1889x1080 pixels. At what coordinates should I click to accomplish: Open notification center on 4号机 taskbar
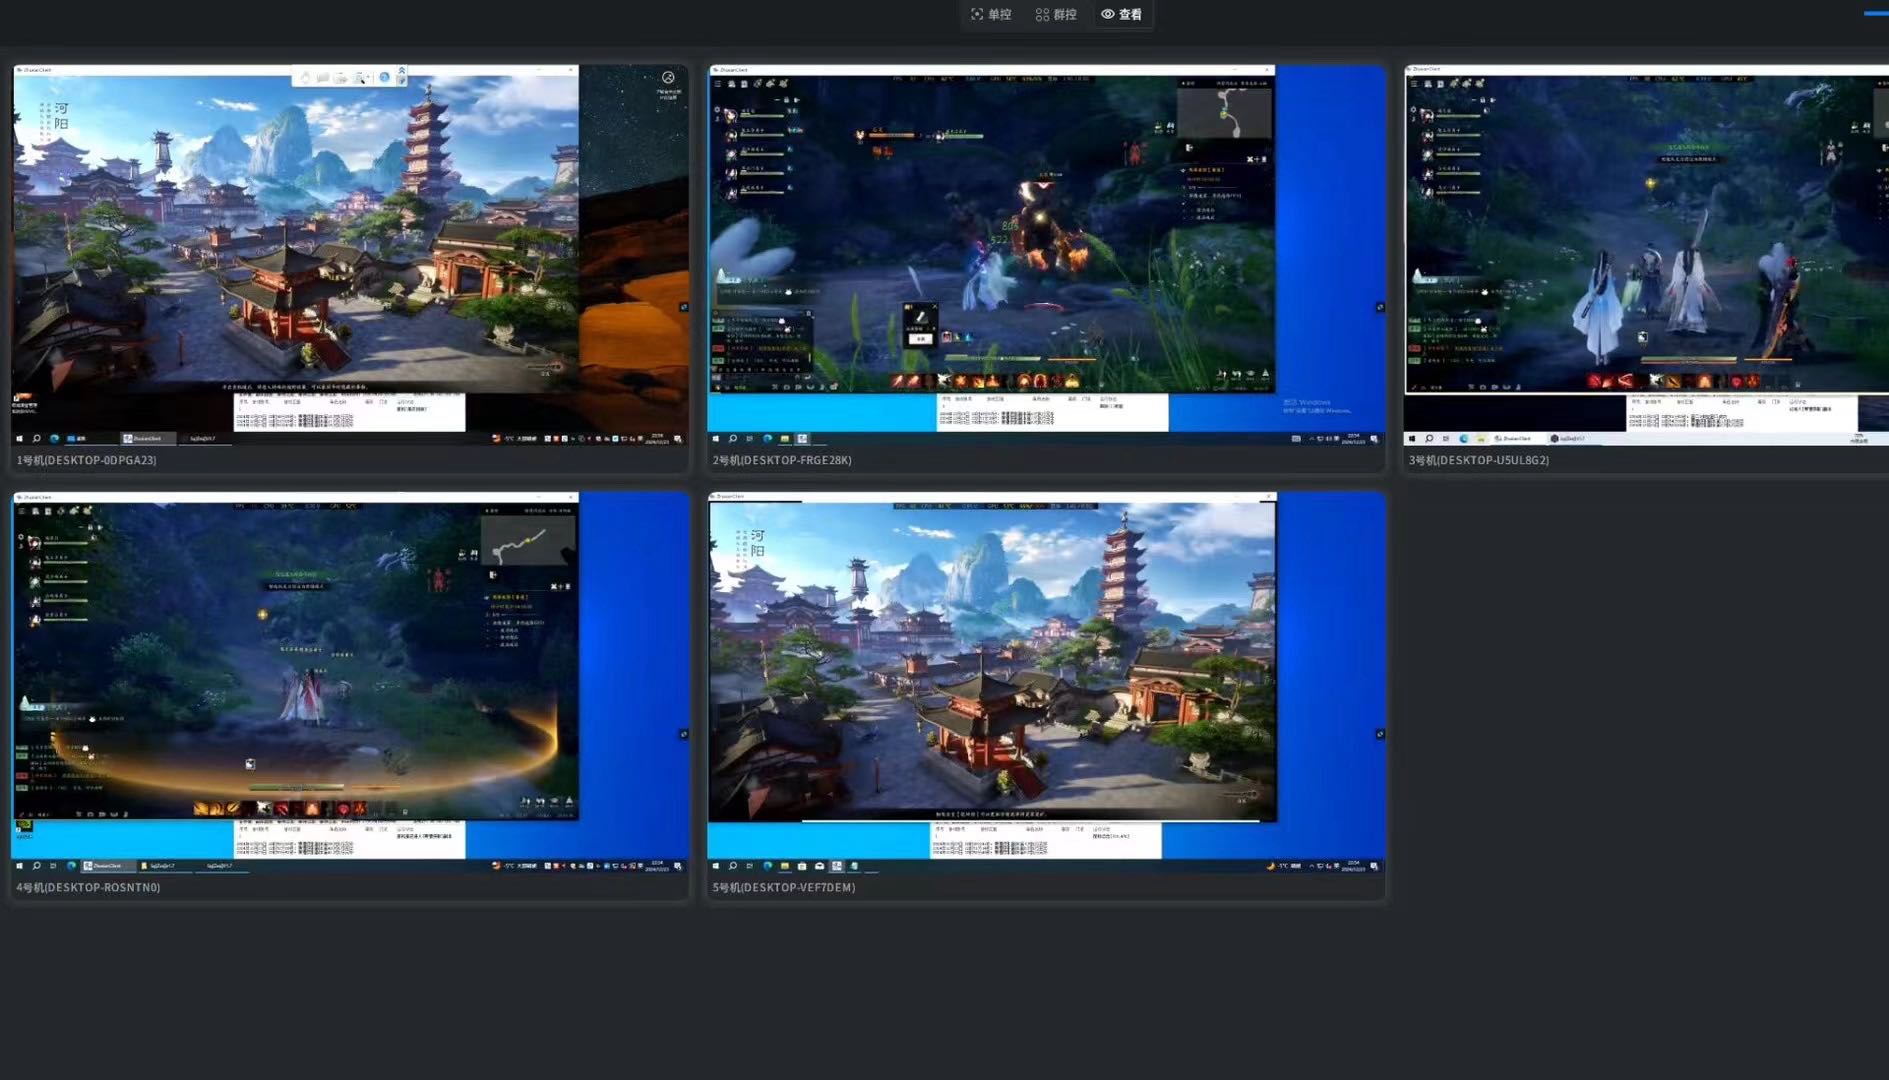tap(678, 865)
